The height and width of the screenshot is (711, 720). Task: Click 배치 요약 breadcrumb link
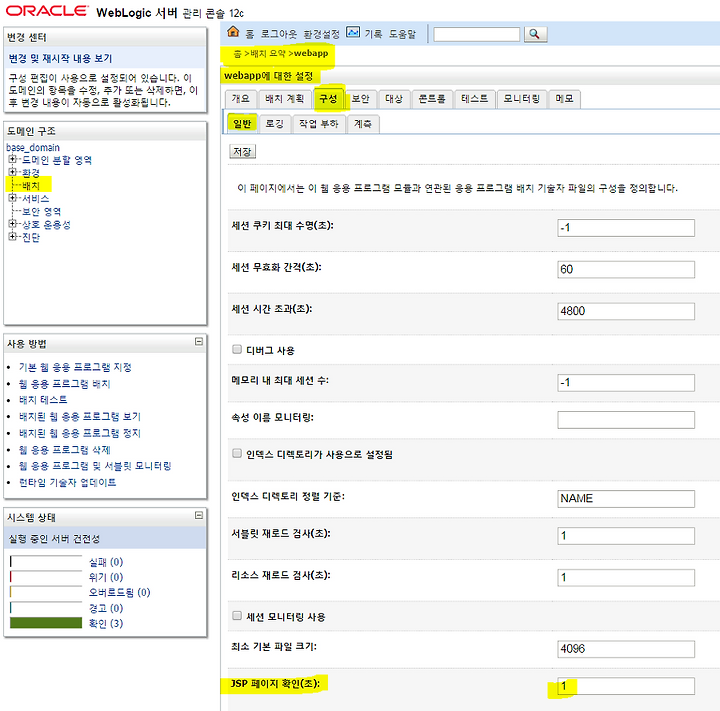click(x=268, y=53)
